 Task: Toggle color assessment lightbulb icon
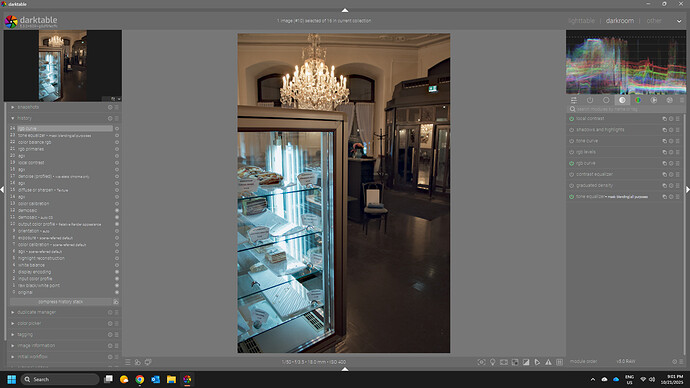(493, 362)
